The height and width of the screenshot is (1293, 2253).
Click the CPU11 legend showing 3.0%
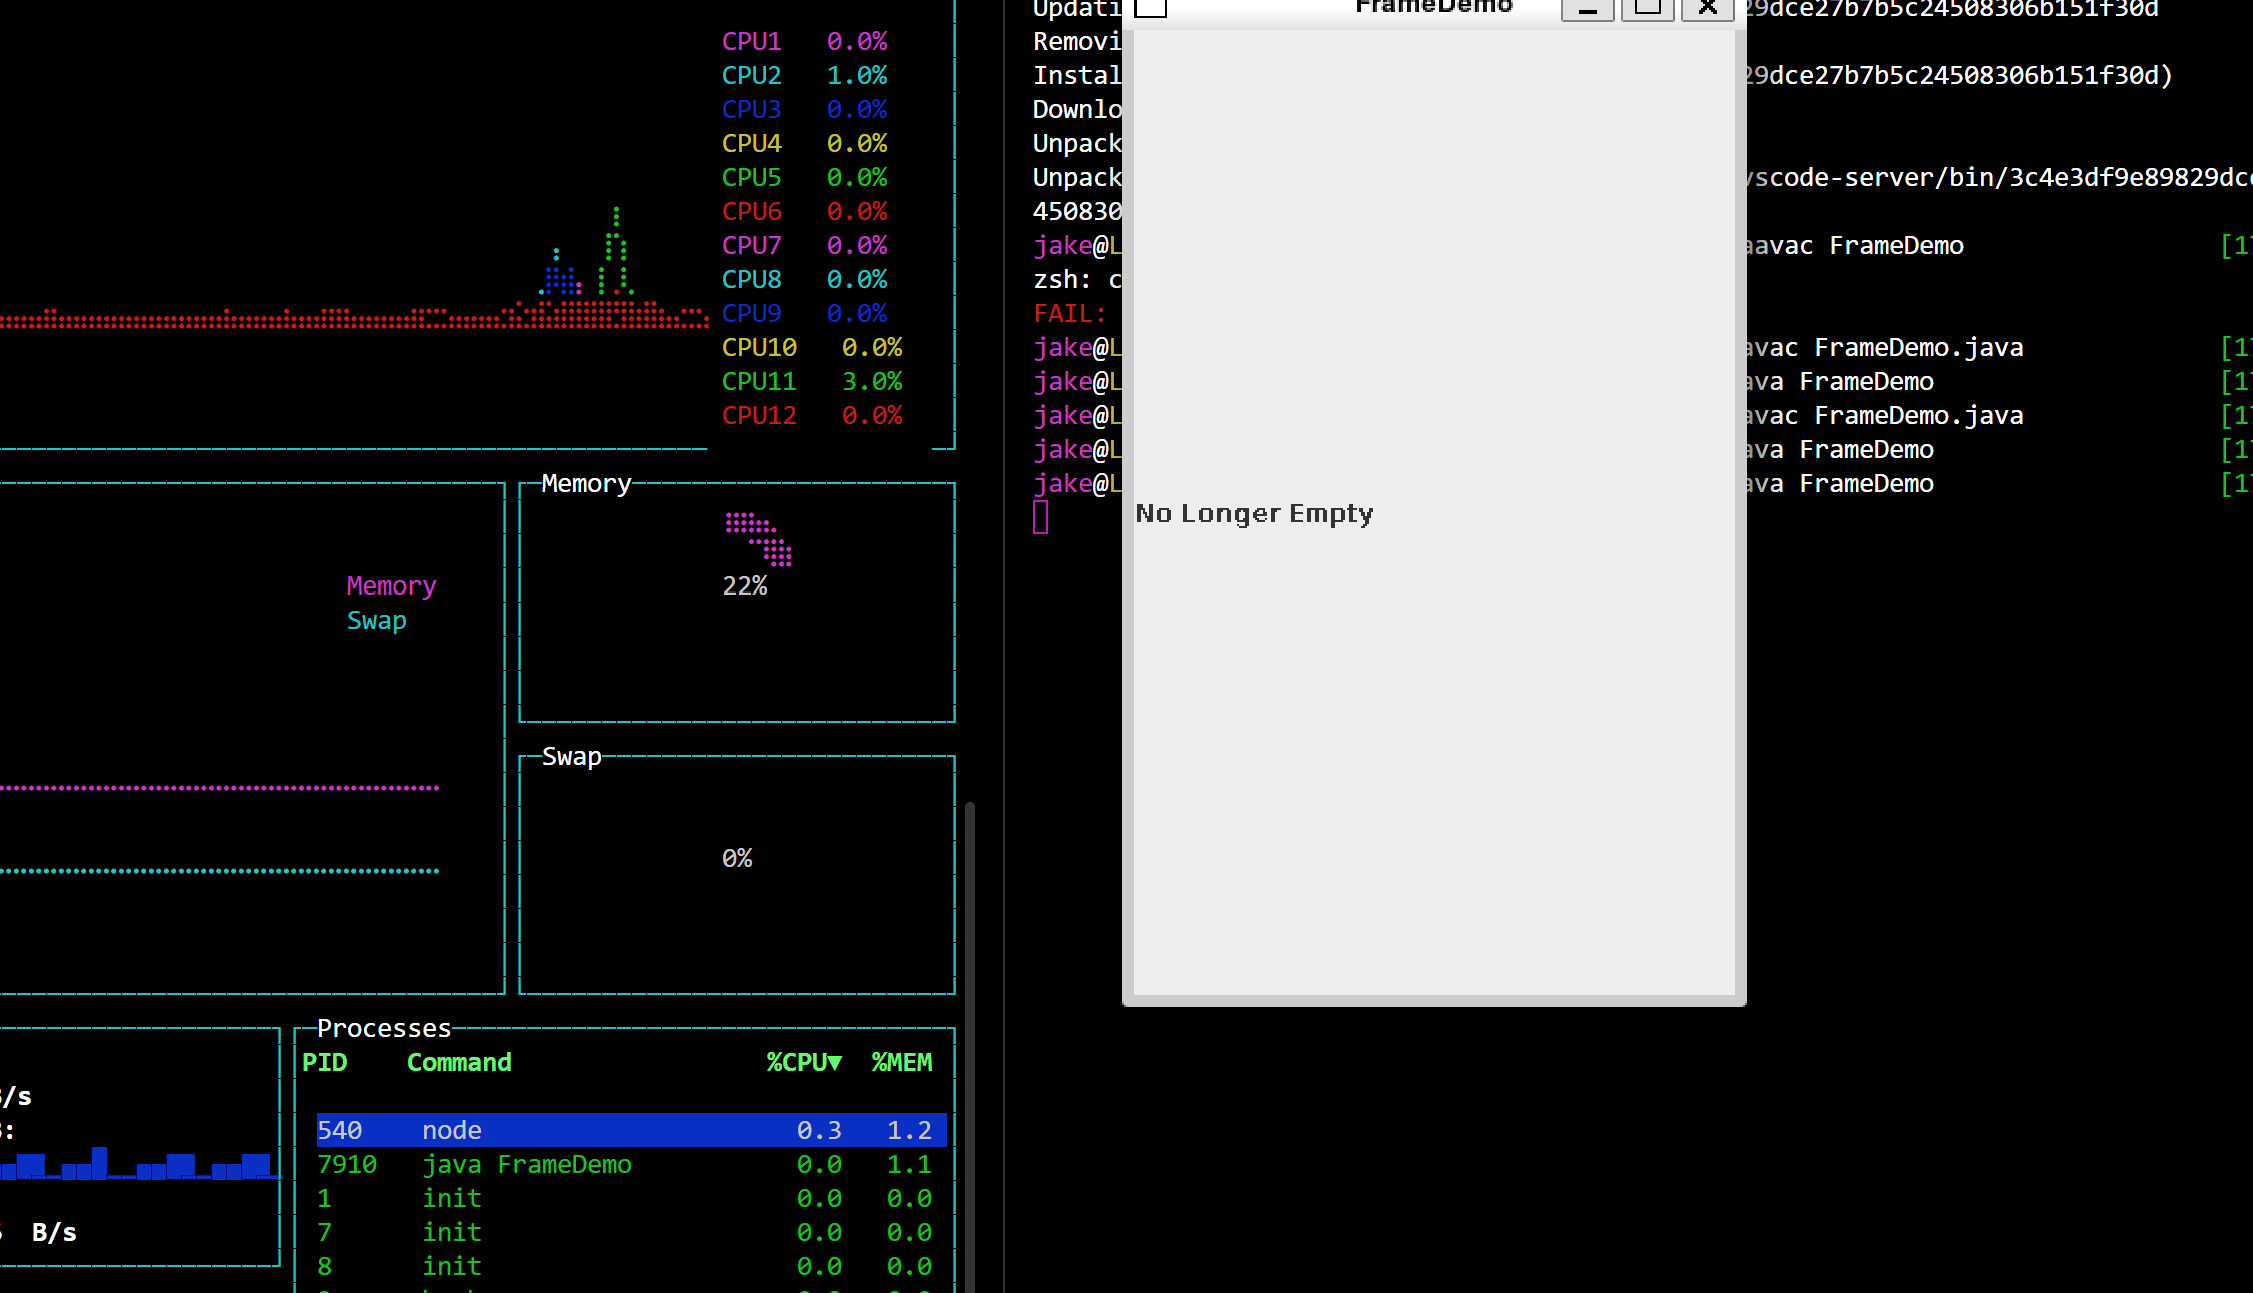click(812, 381)
